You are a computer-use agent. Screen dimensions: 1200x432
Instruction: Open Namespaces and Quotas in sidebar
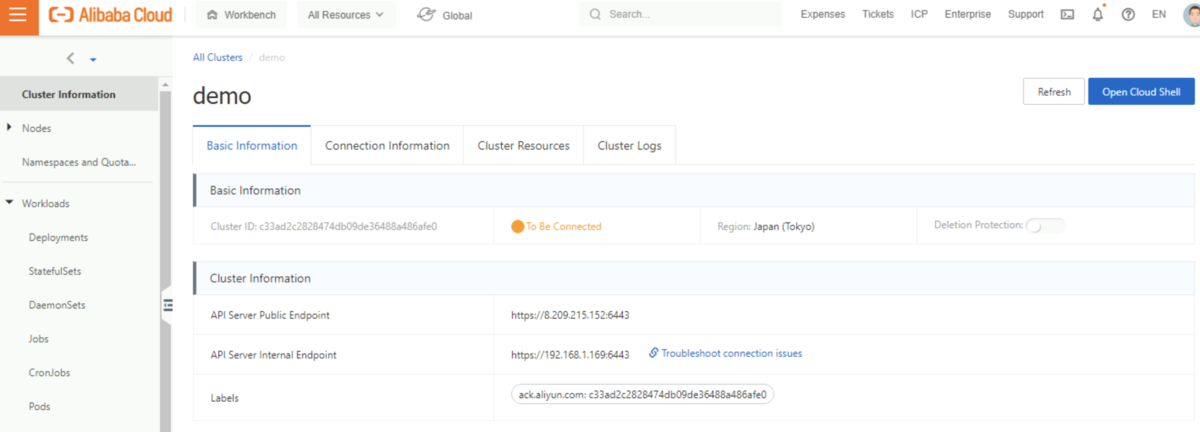[x=79, y=162]
